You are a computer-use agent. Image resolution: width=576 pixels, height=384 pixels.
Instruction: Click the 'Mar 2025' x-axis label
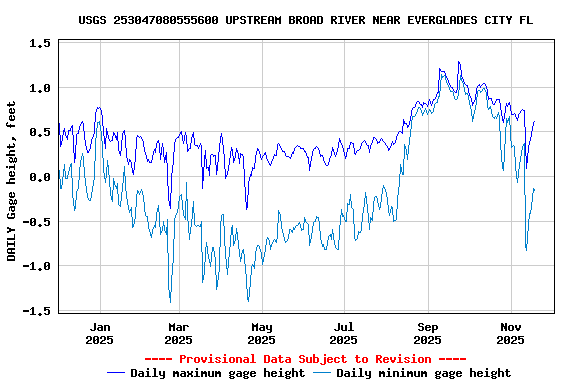[x=179, y=334]
